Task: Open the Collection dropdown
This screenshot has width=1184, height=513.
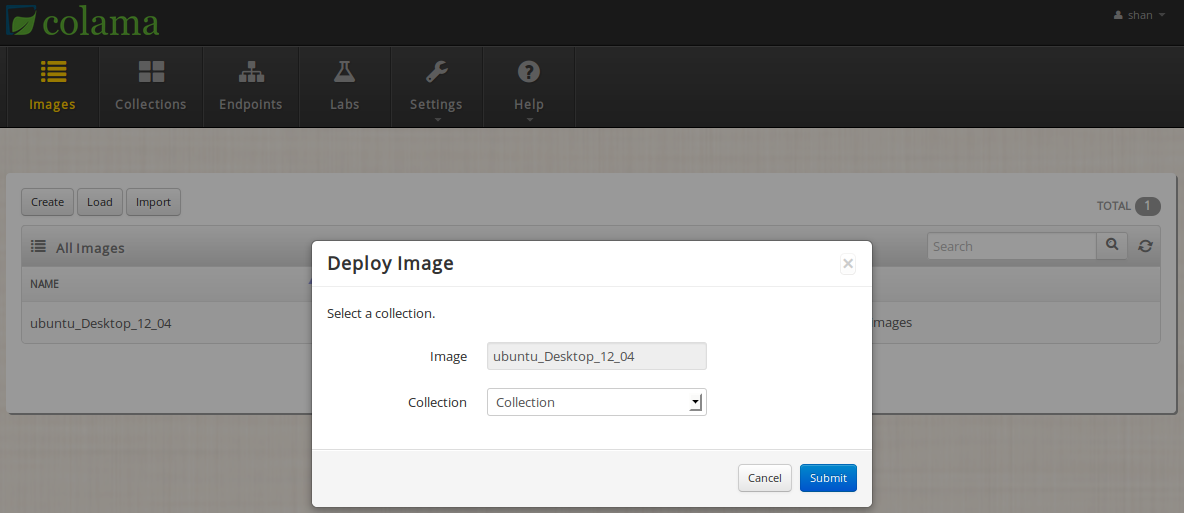Action: coord(597,402)
